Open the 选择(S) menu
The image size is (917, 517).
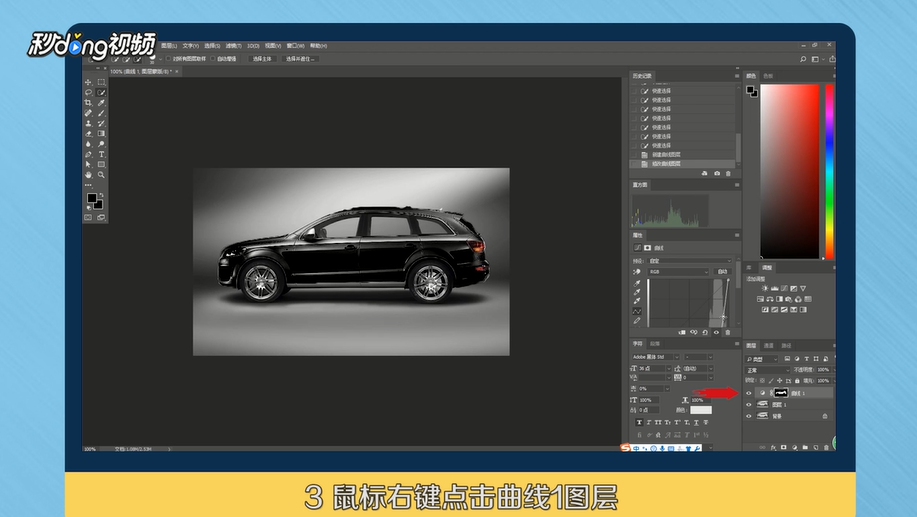click(x=212, y=46)
